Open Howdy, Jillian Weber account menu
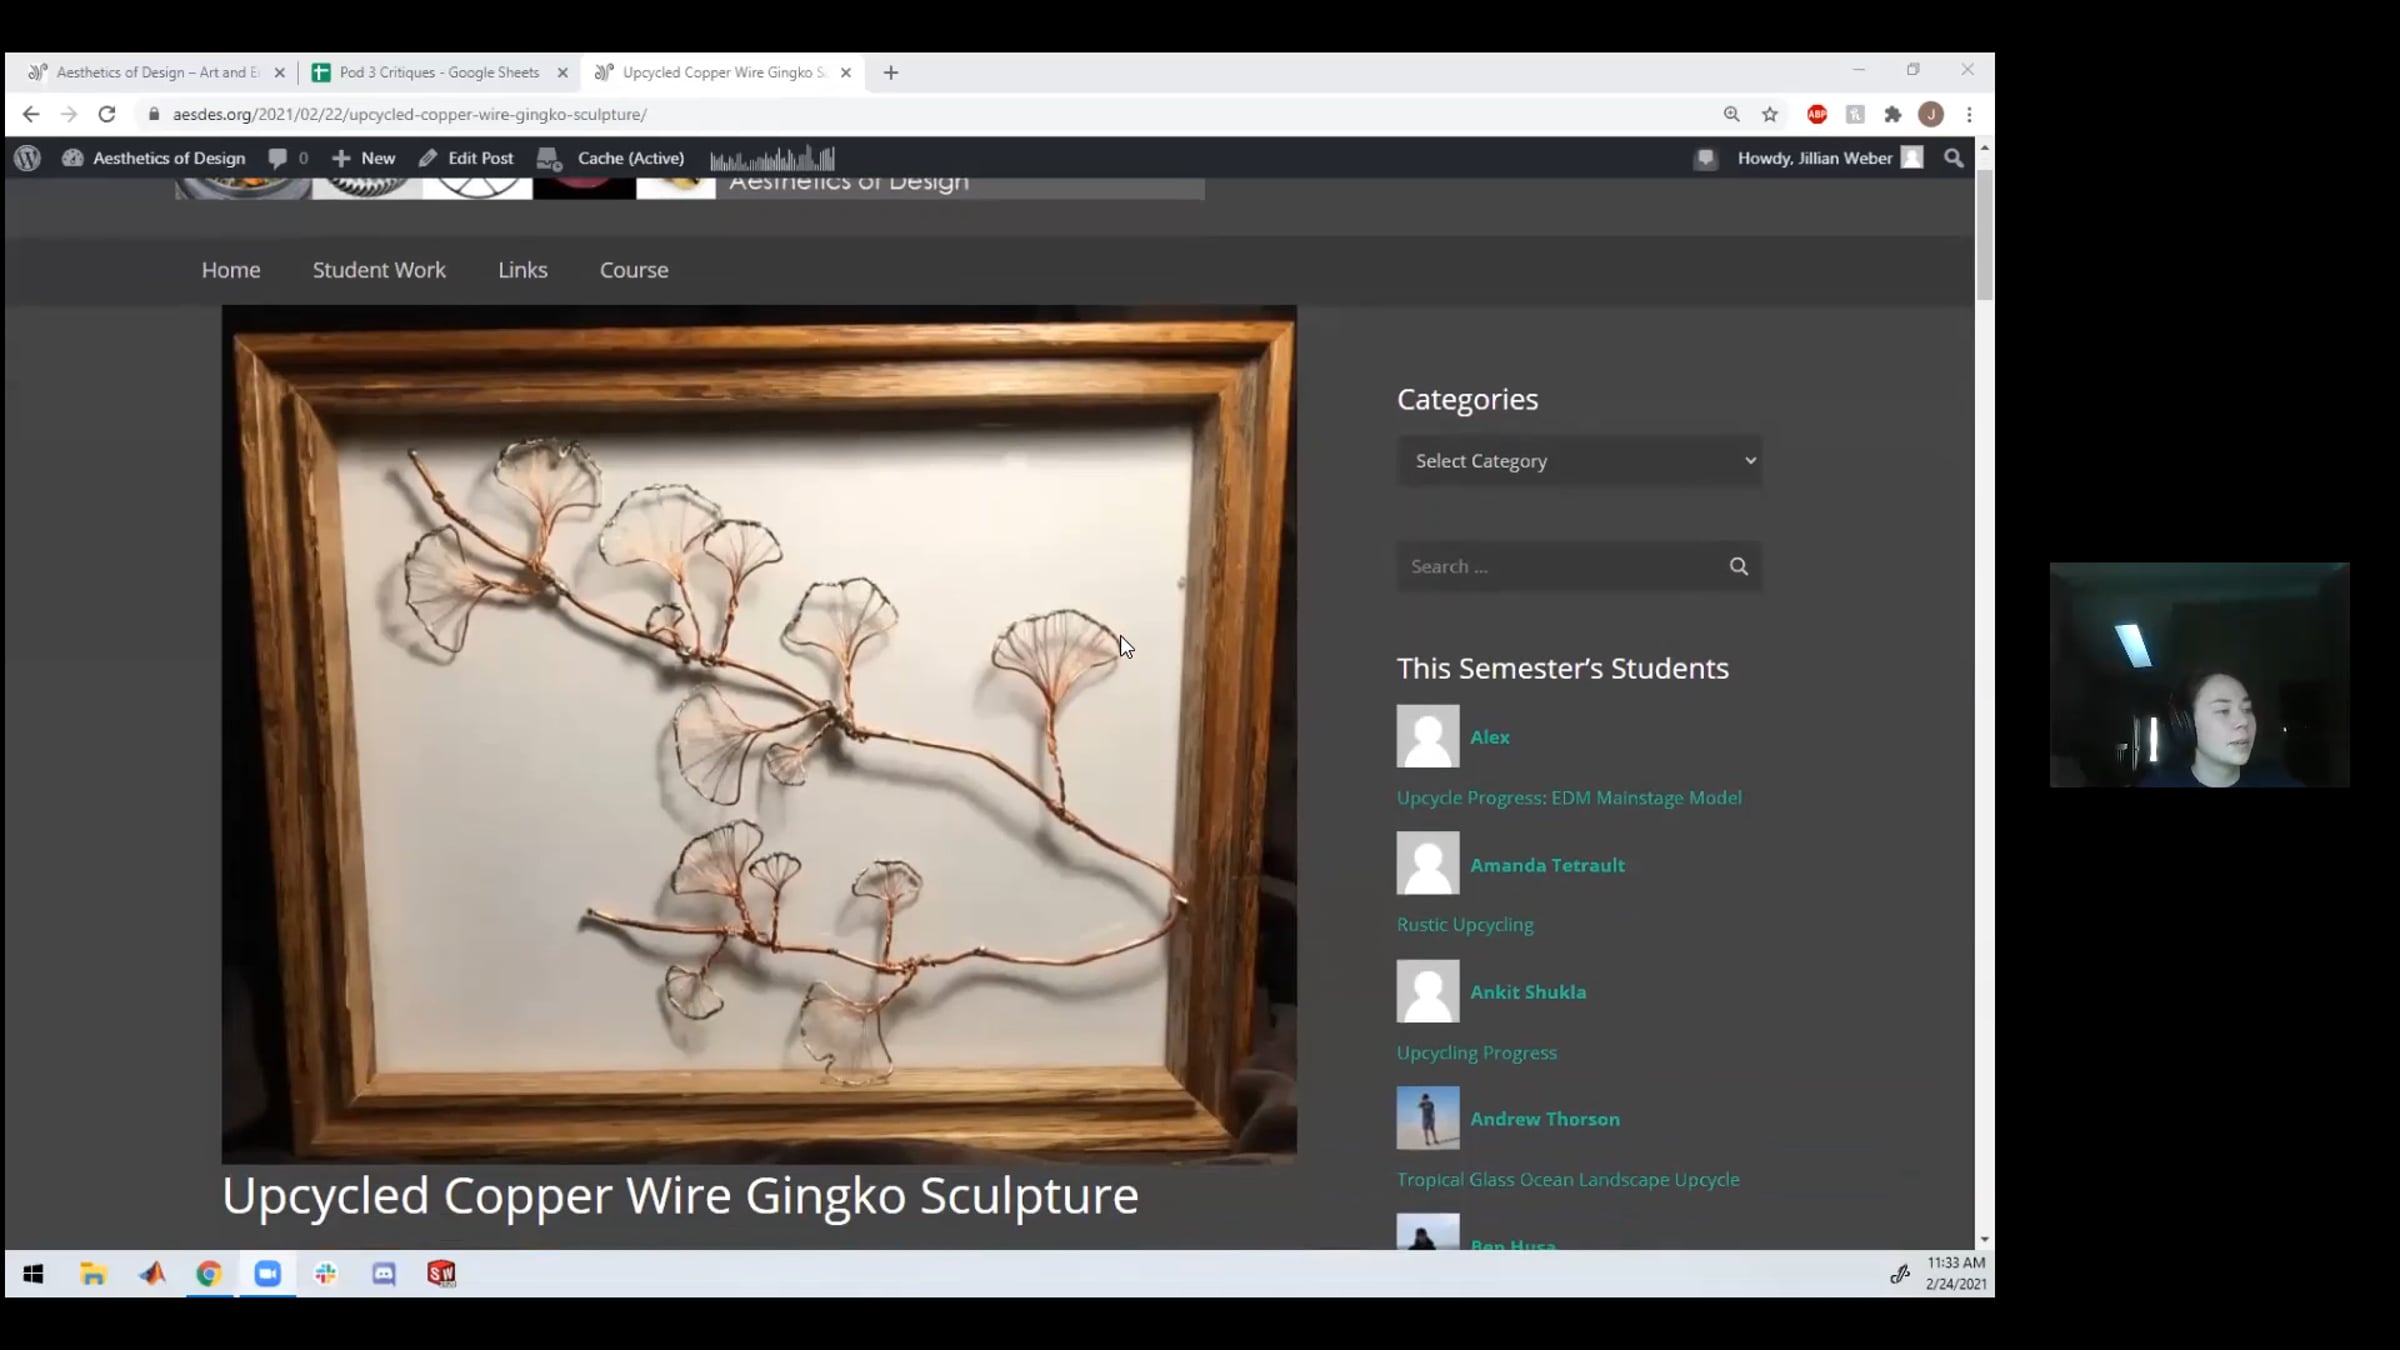The height and width of the screenshot is (1350, 2400). point(1829,158)
